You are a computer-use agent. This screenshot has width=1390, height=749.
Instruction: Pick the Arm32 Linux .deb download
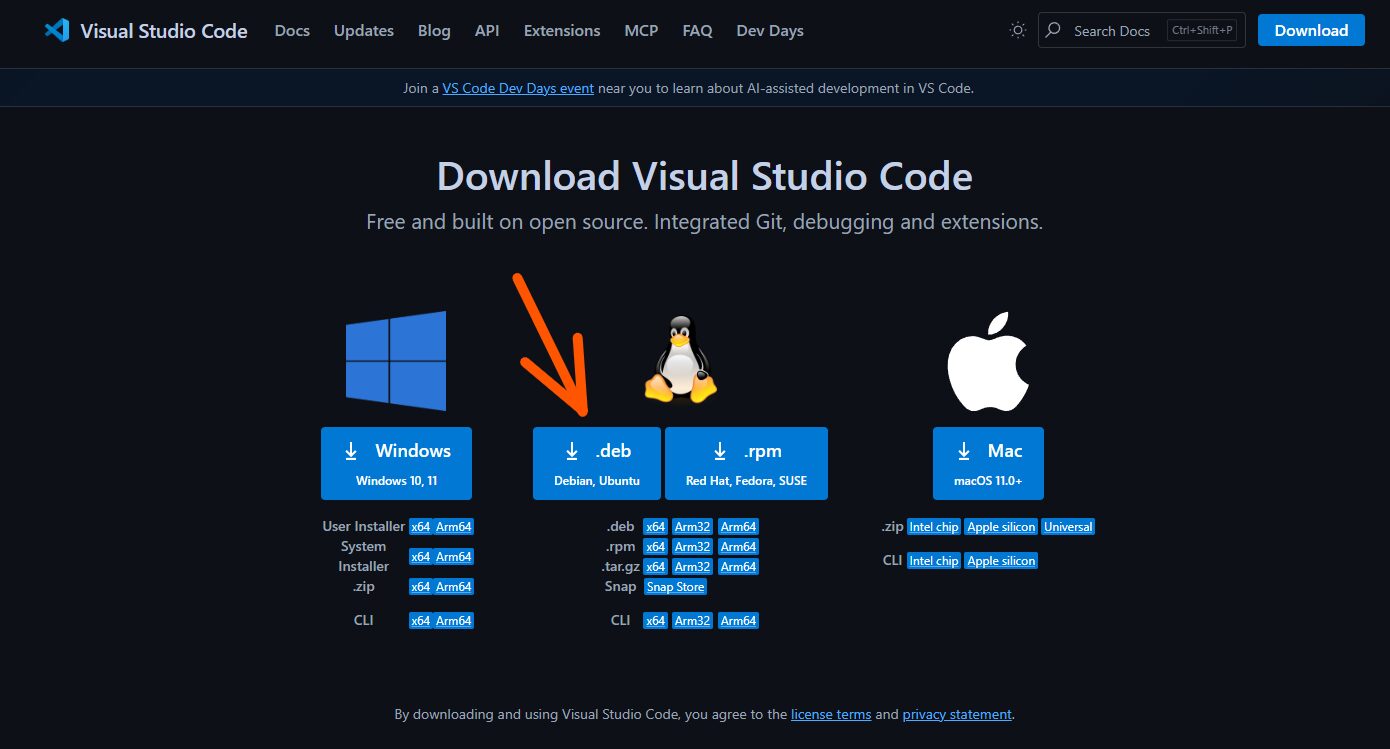tap(692, 527)
